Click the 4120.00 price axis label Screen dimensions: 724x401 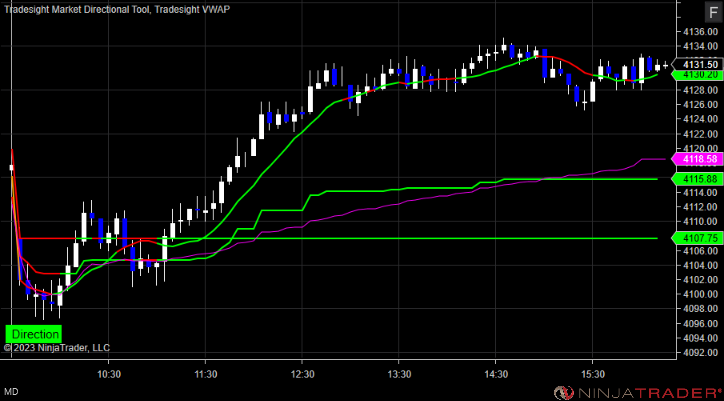coord(701,149)
